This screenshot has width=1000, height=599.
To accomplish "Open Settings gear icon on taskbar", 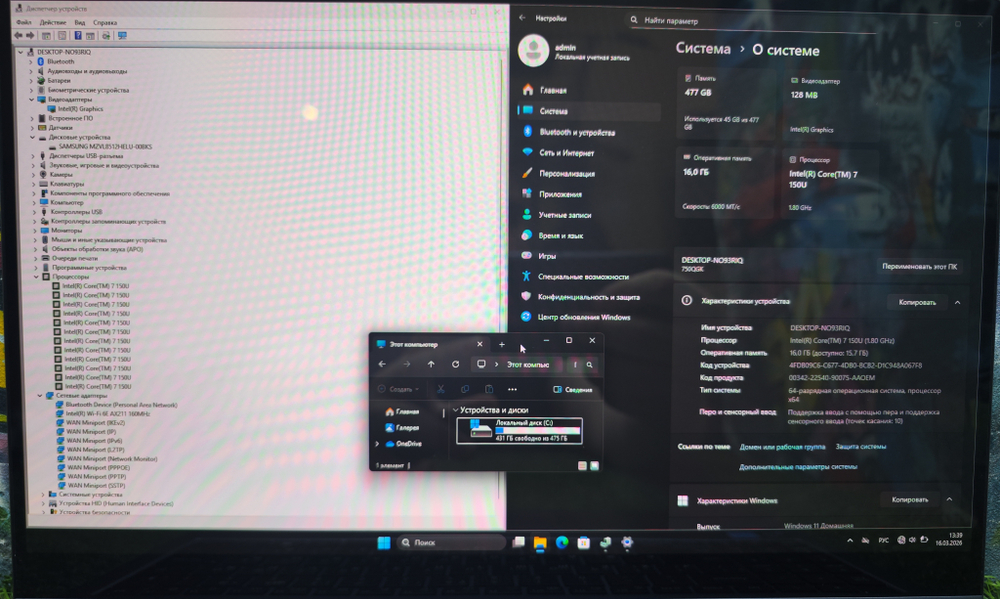I will tap(627, 542).
